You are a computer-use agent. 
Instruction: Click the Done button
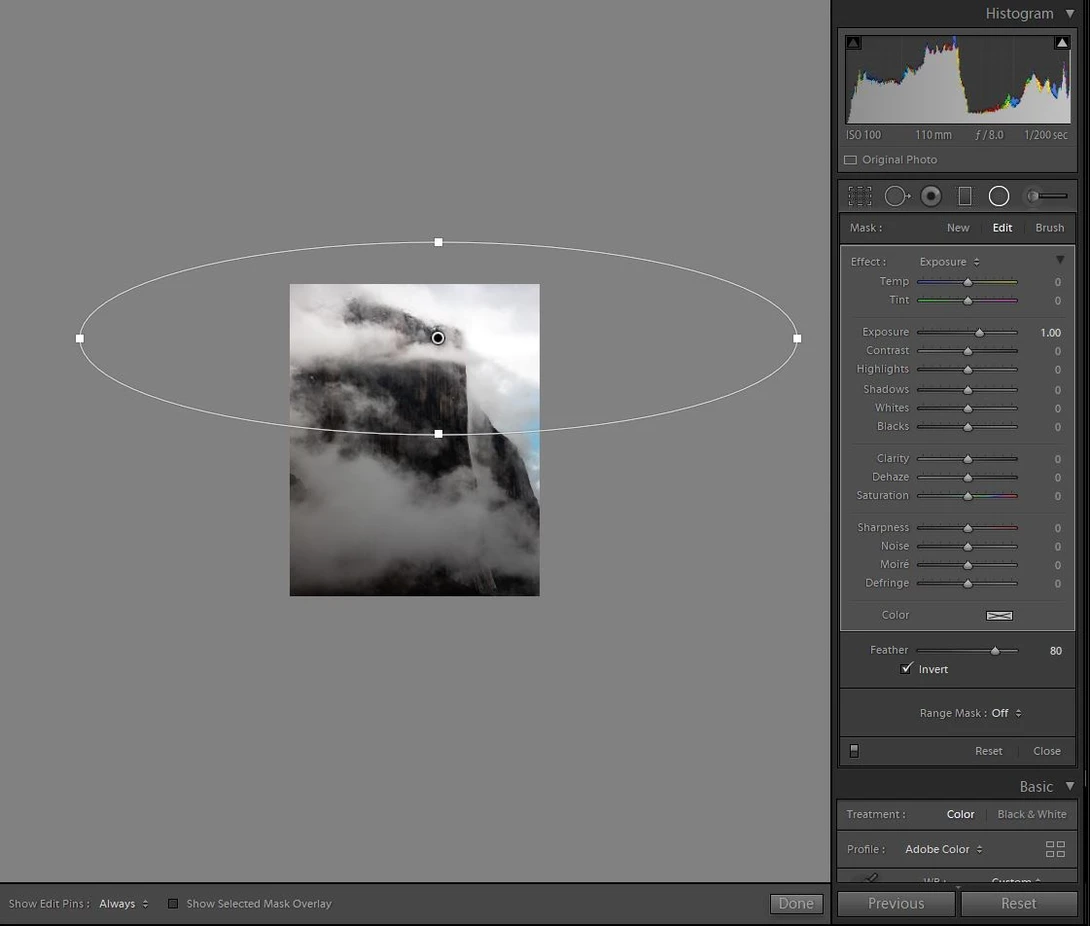click(797, 904)
